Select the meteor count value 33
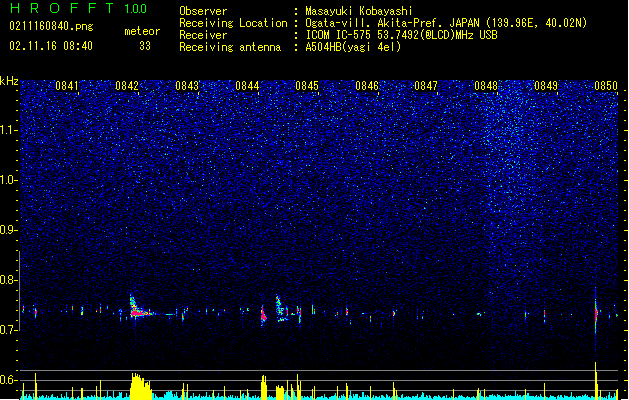The width and height of the screenshot is (629, 400). (145, 46)
